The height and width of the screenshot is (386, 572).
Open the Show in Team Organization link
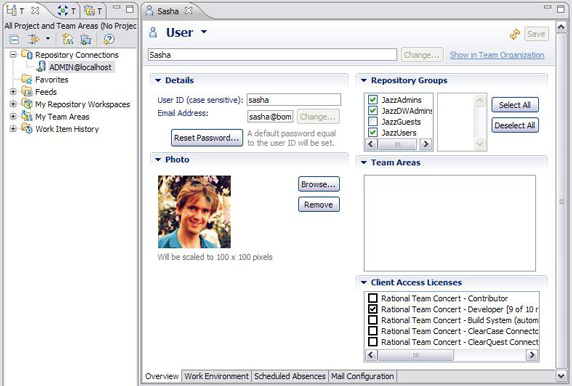(497, 55)
